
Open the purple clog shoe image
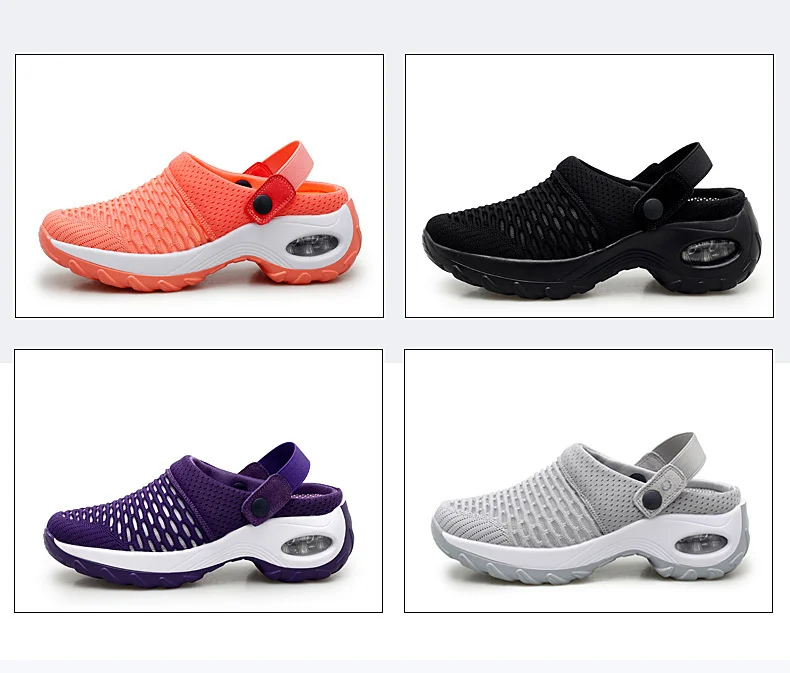point(199,481)
